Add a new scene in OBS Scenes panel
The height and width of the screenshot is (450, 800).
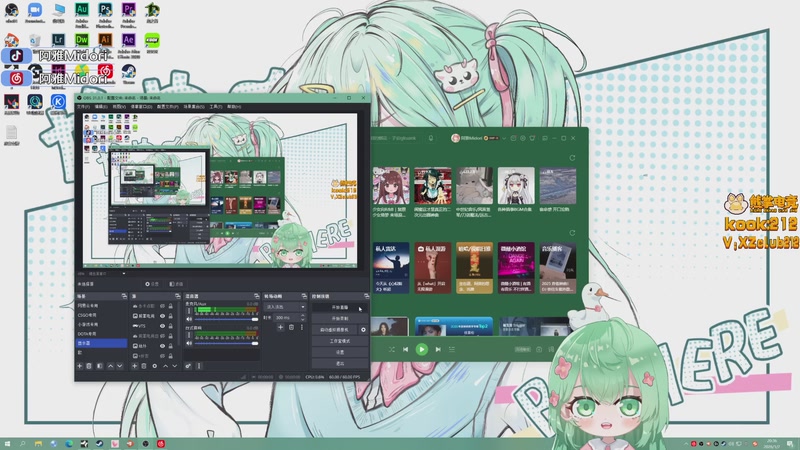click(80, 366)
